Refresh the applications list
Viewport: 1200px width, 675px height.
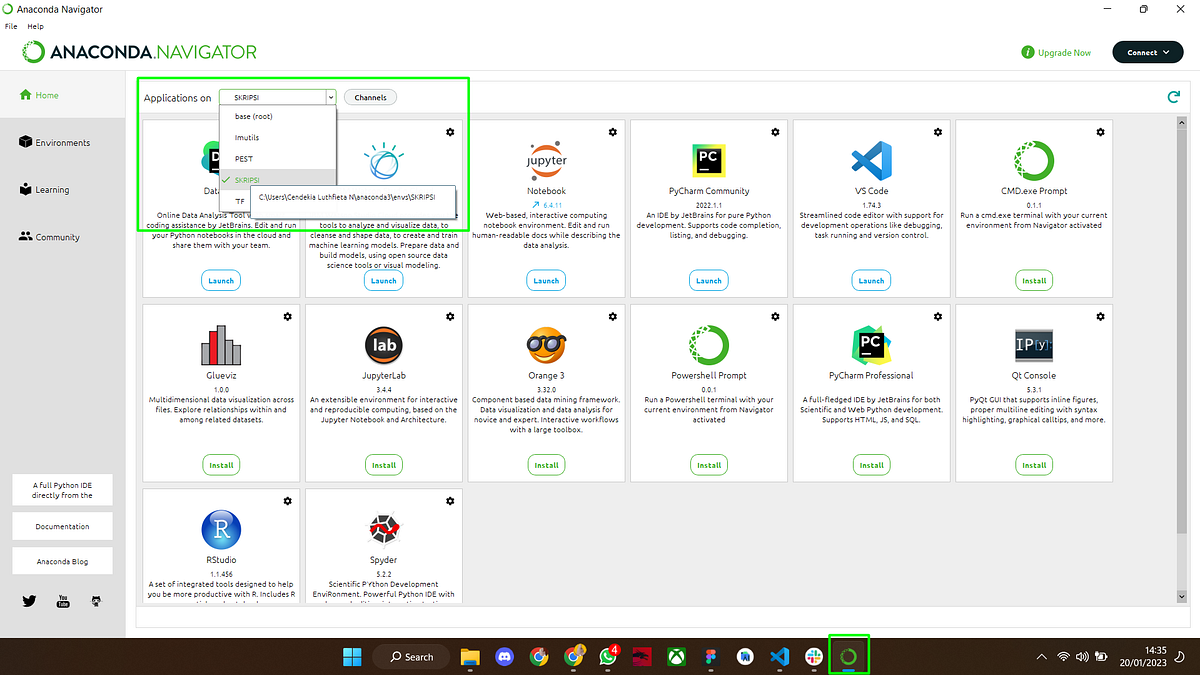point(1173,97)
